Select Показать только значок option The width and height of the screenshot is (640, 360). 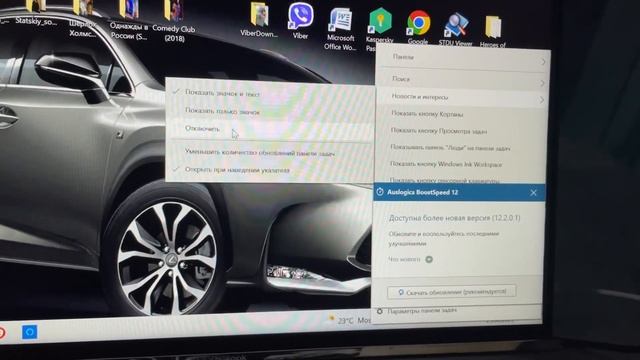point(269,111)
